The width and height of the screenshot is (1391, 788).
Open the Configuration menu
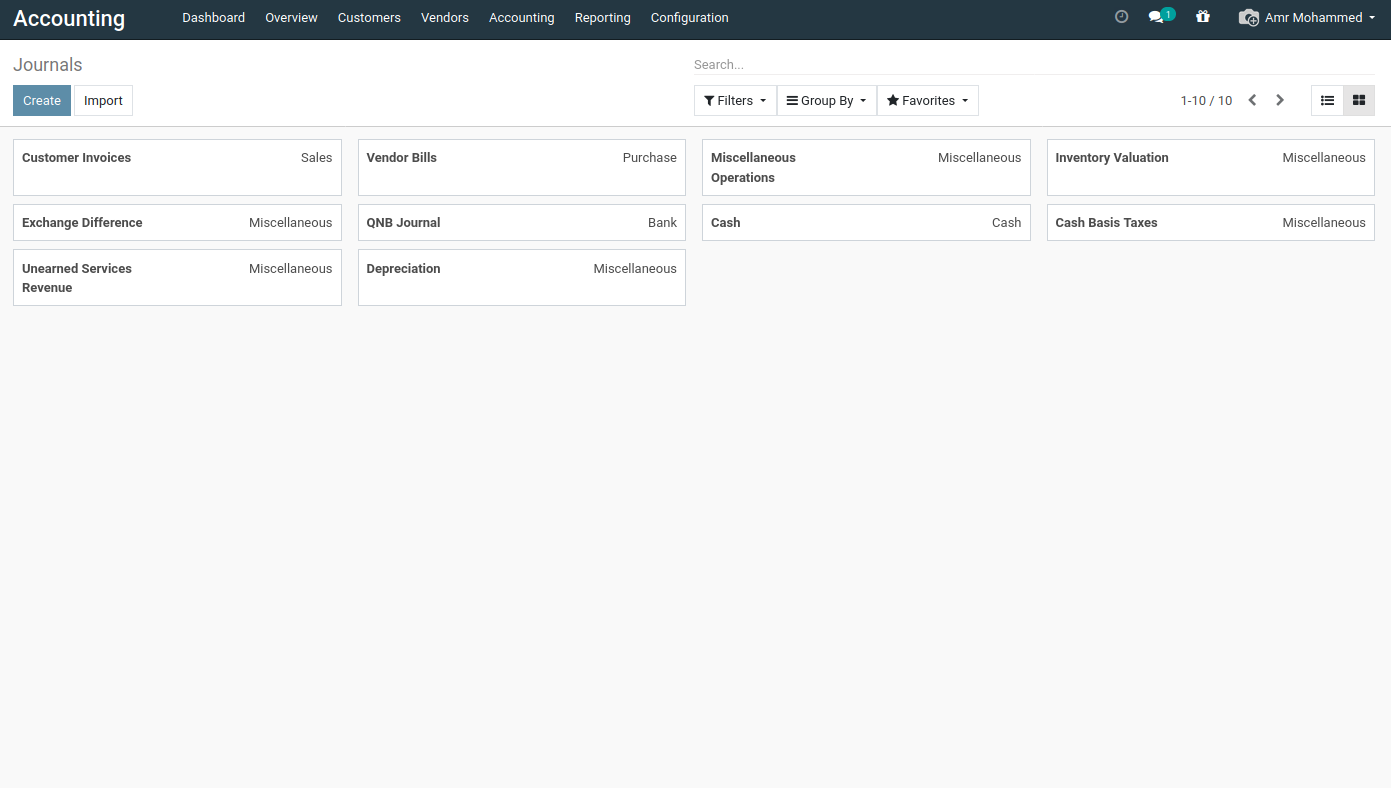point(689,18)
